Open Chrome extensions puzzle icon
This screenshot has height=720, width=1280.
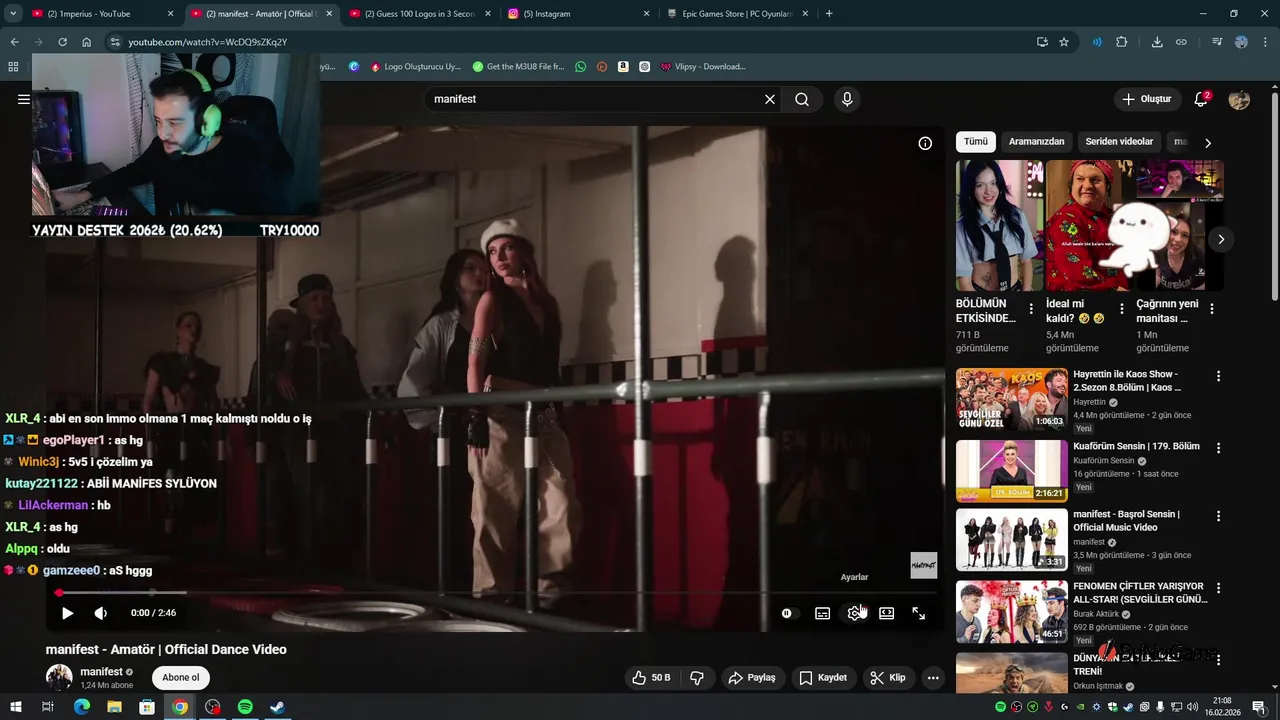(x=1121, y=42)
